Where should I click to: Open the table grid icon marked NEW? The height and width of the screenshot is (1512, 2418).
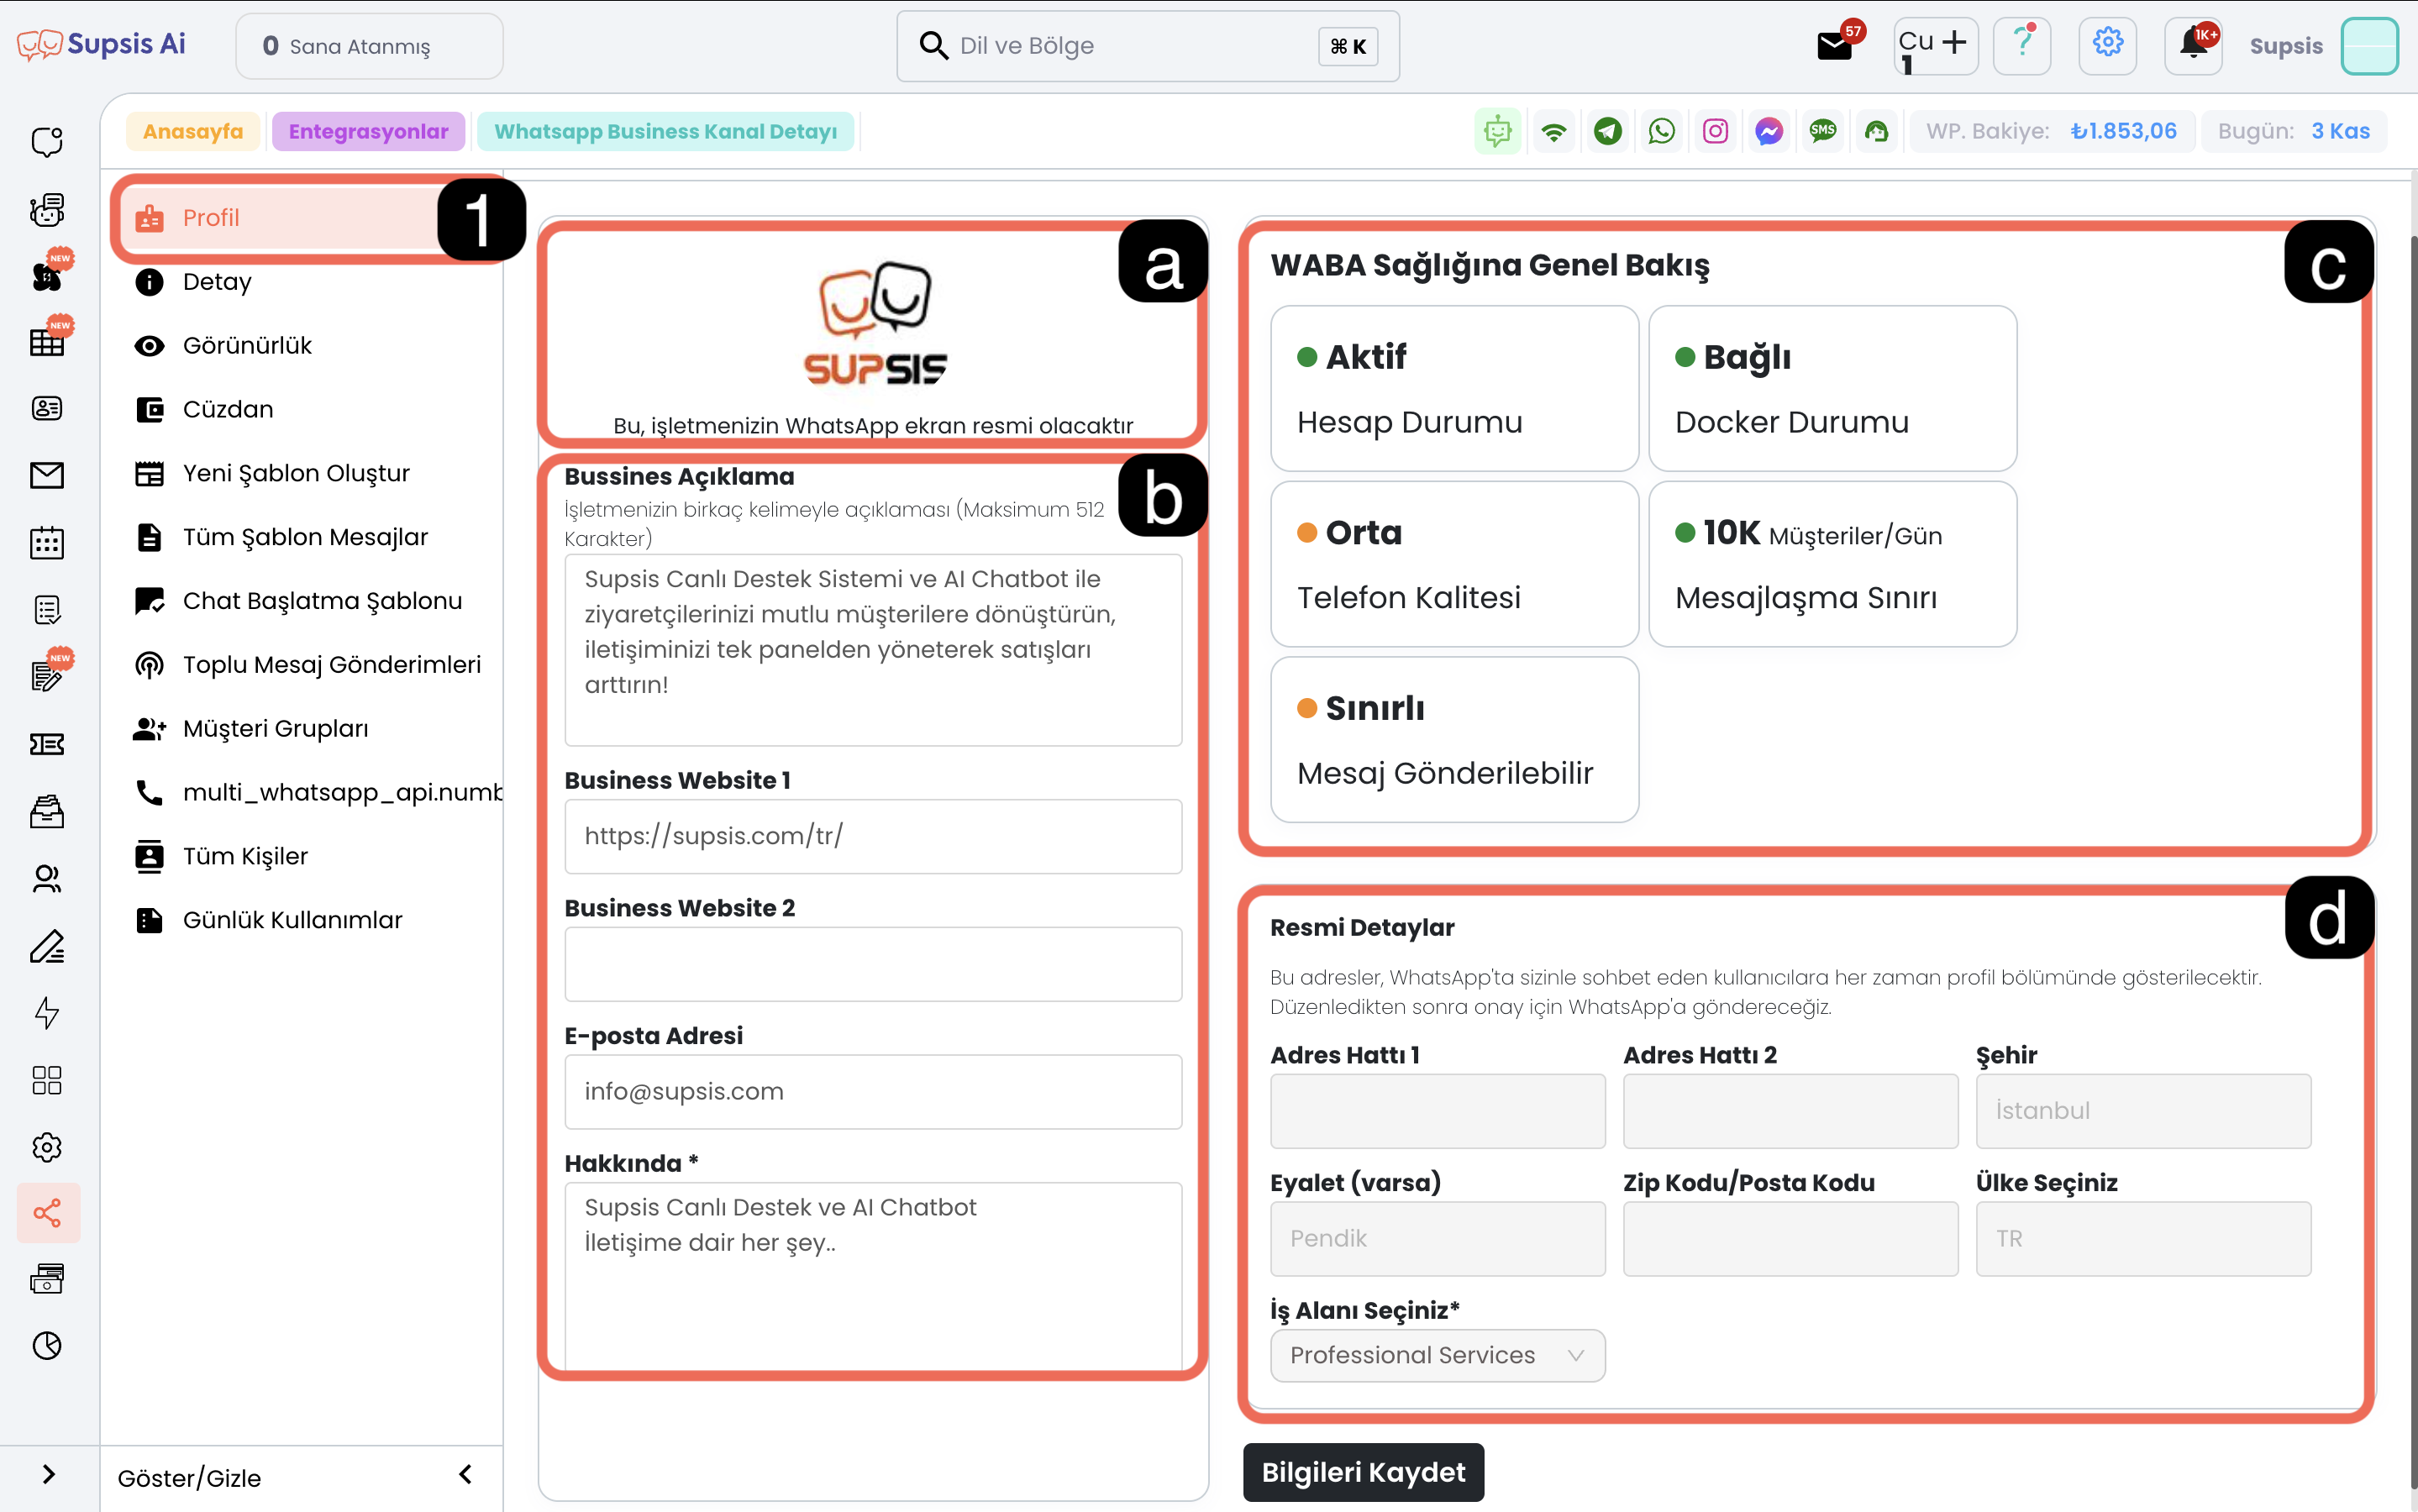[47, 342]
